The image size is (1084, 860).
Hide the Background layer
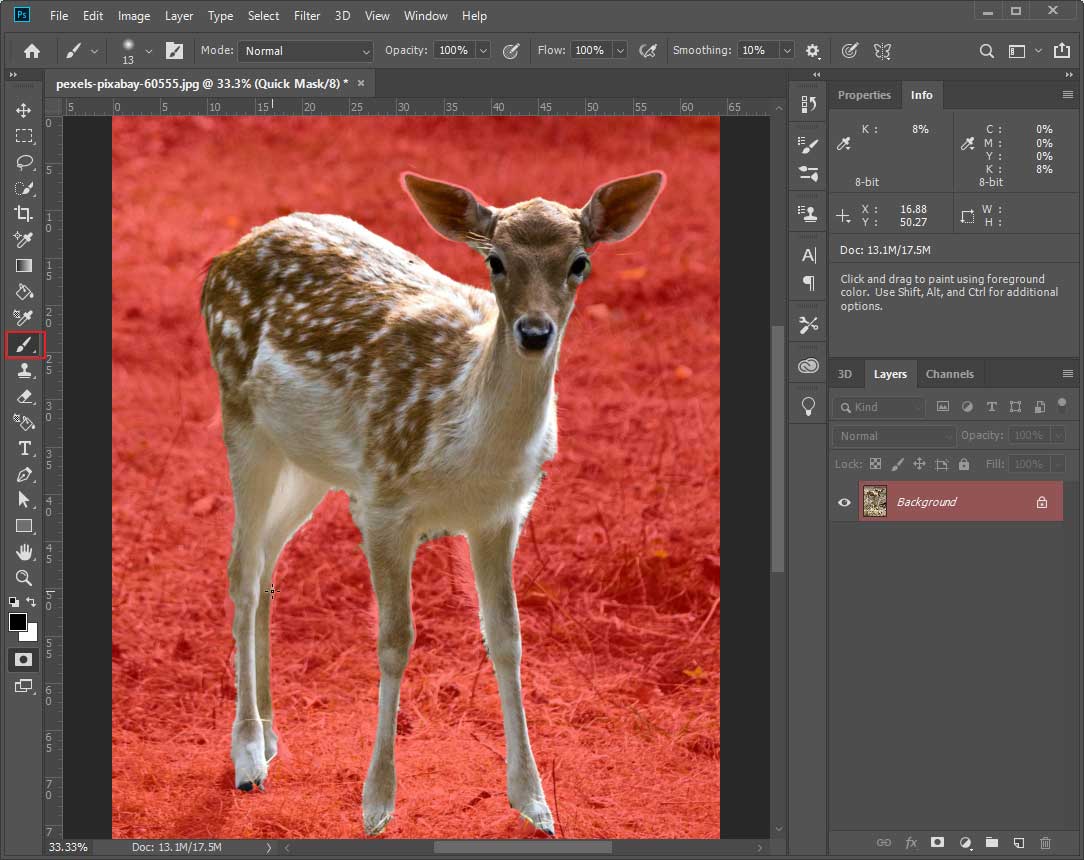click(844, 502)
